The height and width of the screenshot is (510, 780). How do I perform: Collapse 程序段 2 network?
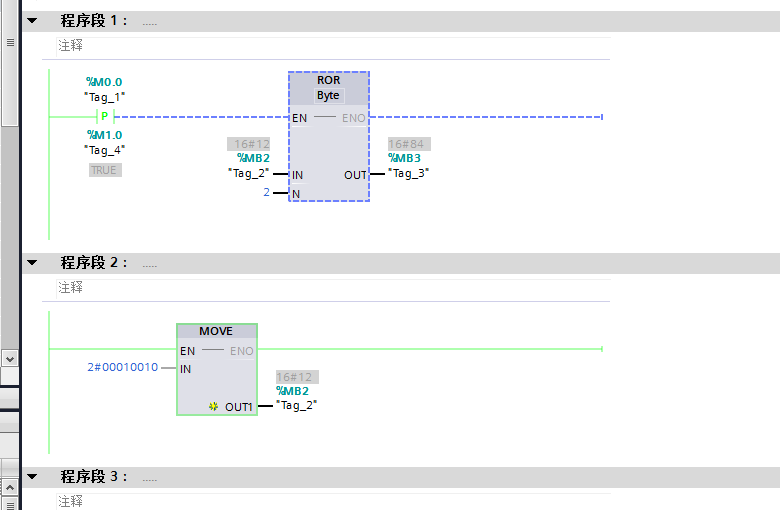(x=32, y=263)
